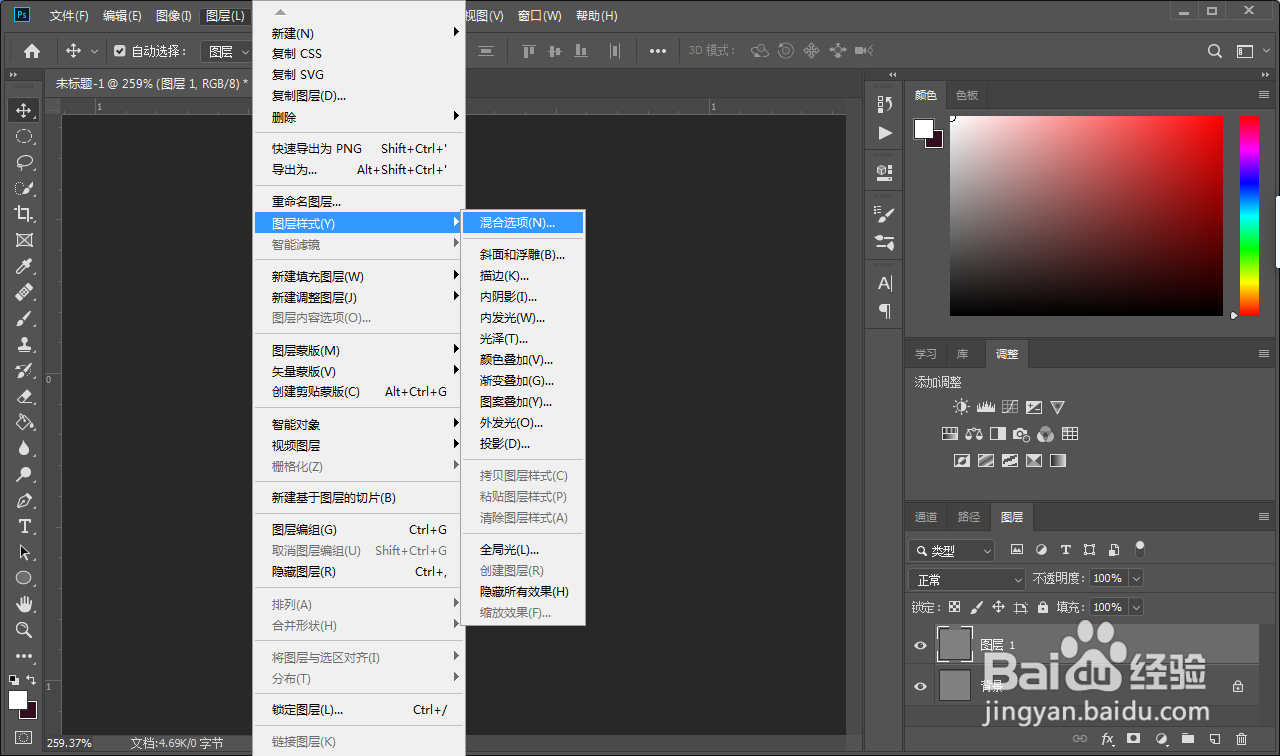Open the 文件(F) menu
The width and height of the screenshot is (1280, 756).
click(x=69, y=16)
